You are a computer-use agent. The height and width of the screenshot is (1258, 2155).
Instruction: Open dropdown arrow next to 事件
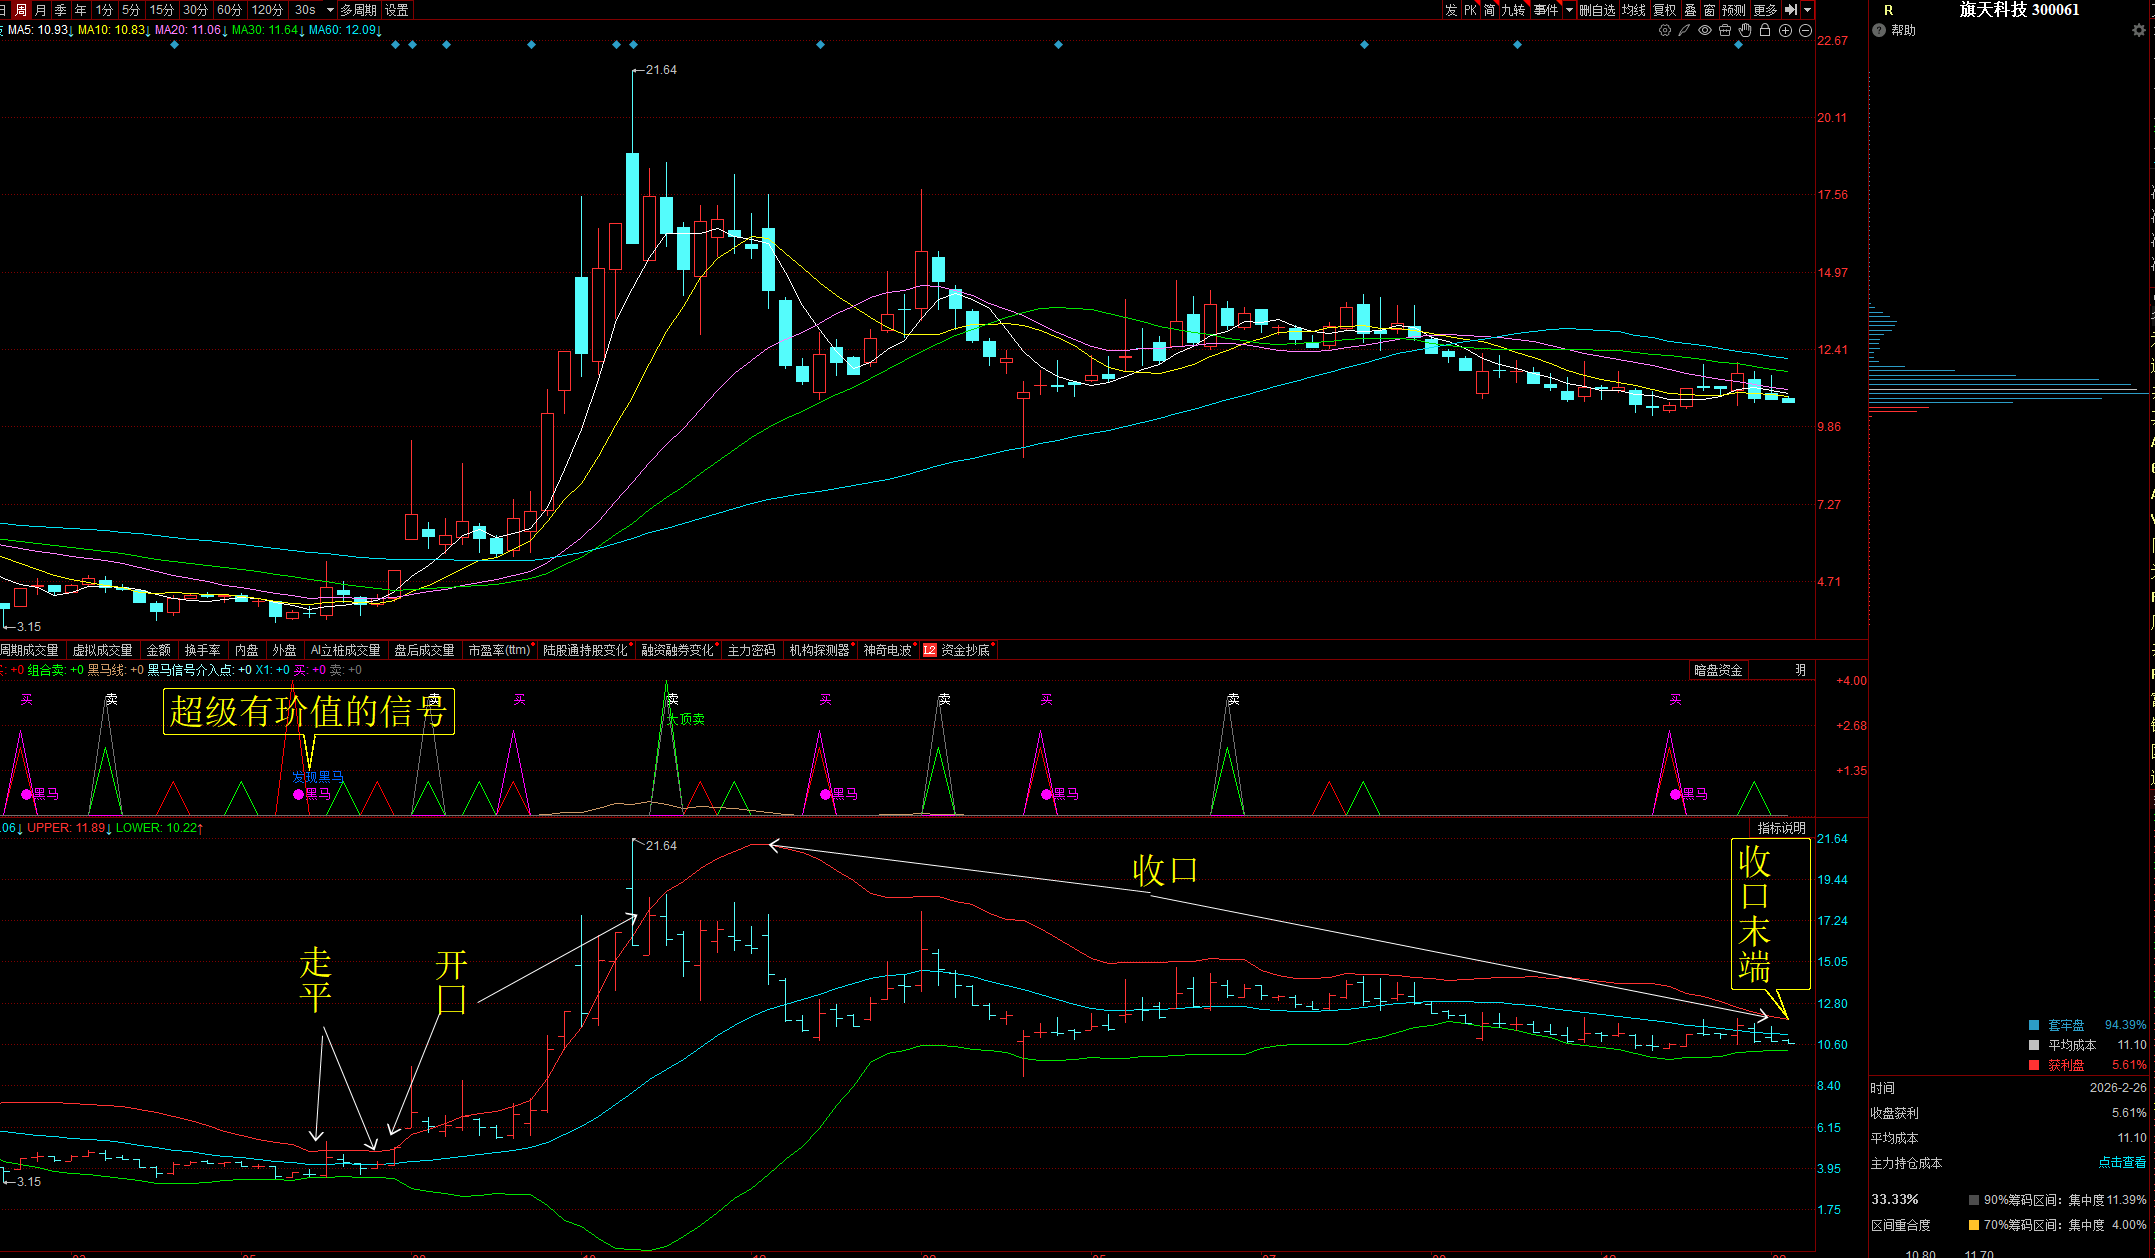tap(1569, 10)
